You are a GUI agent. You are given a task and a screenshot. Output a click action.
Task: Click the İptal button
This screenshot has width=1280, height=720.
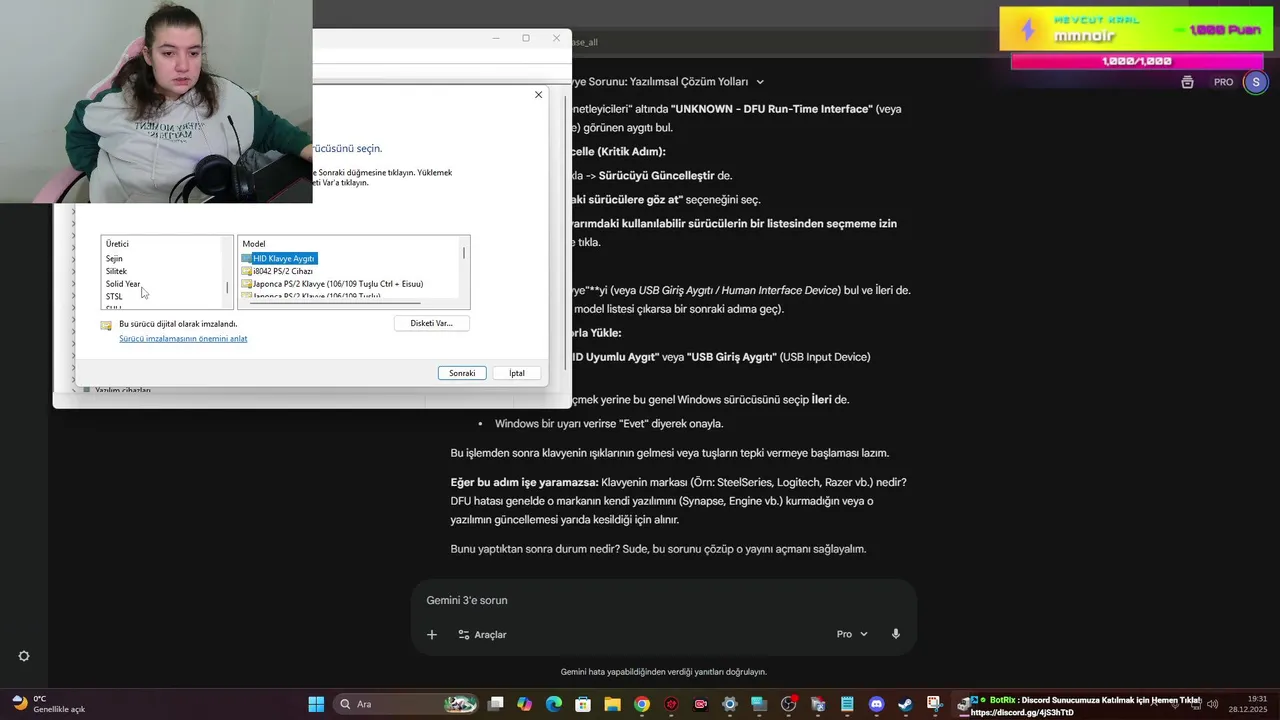pos(516,373)
